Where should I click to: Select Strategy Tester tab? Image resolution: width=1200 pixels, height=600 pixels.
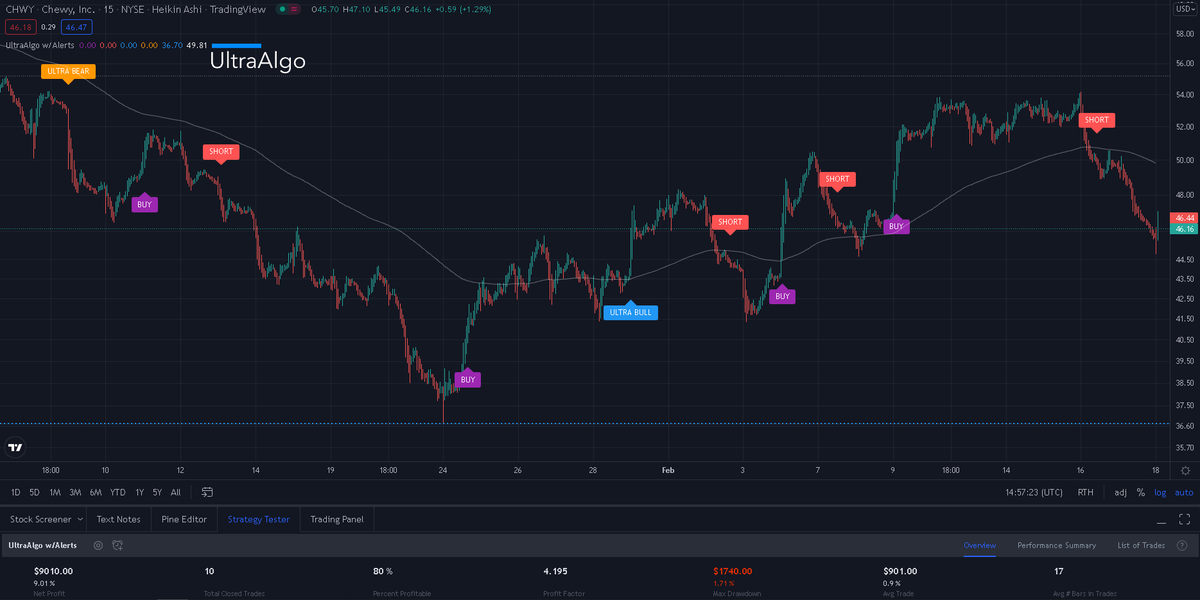click(258, 519)
